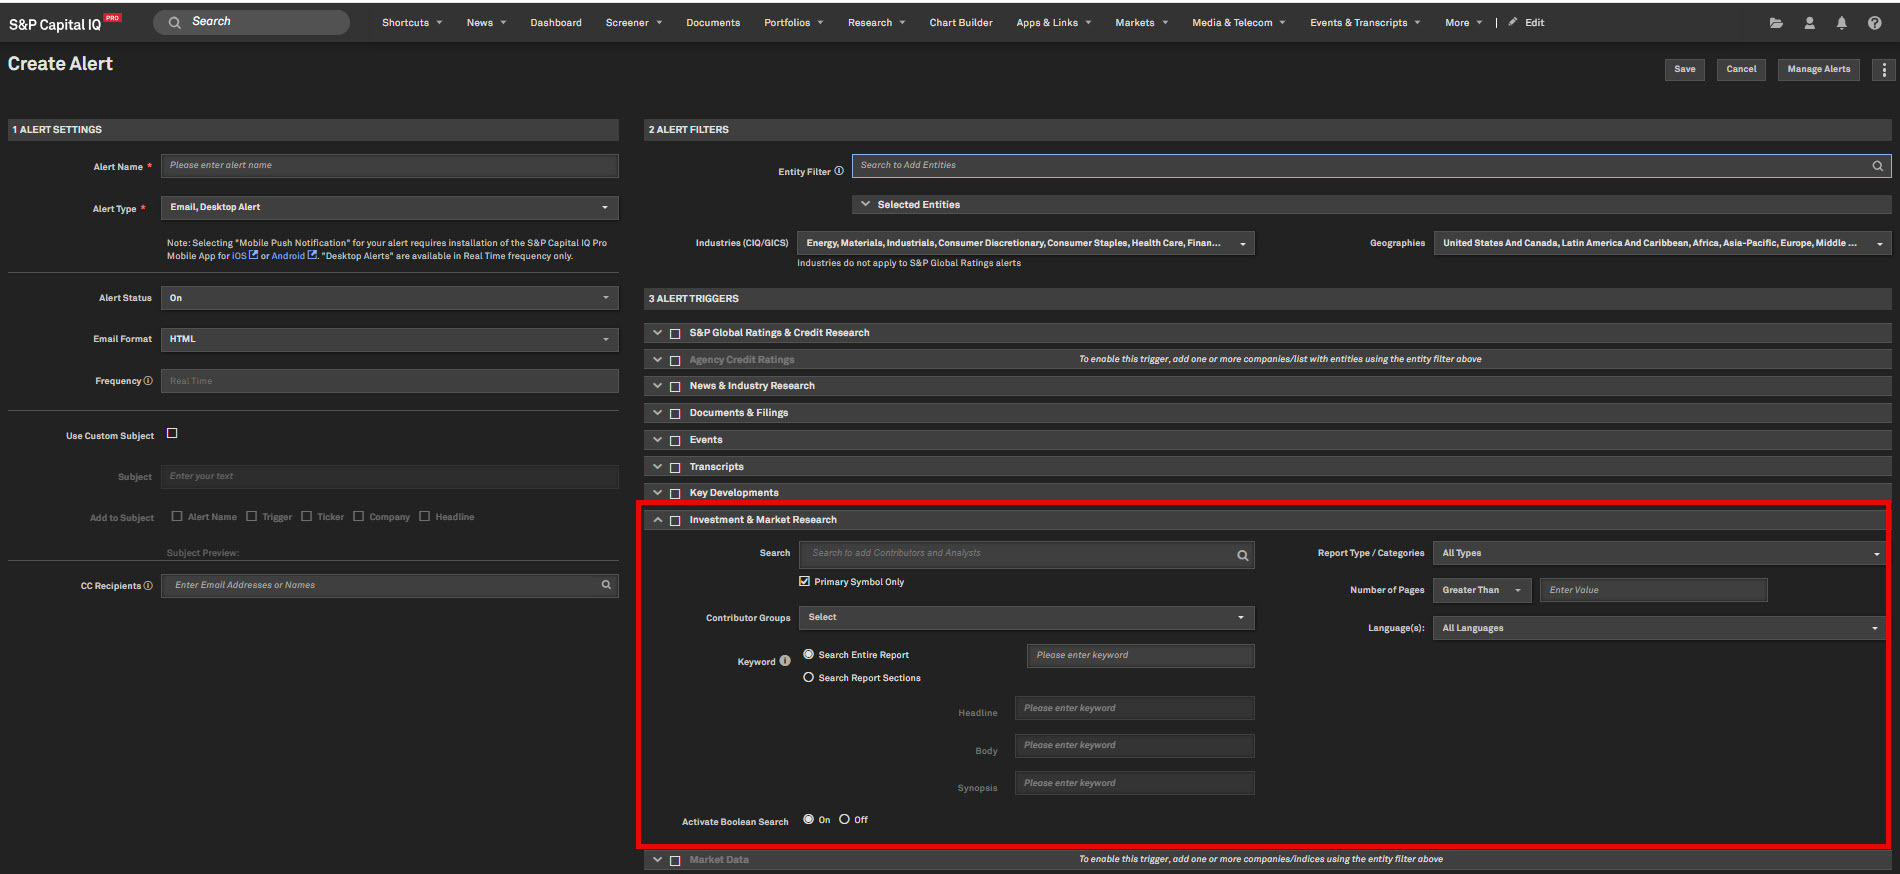
Task: Turn Off the Activate Boolean Search option
Action: [x=844, y=819]
